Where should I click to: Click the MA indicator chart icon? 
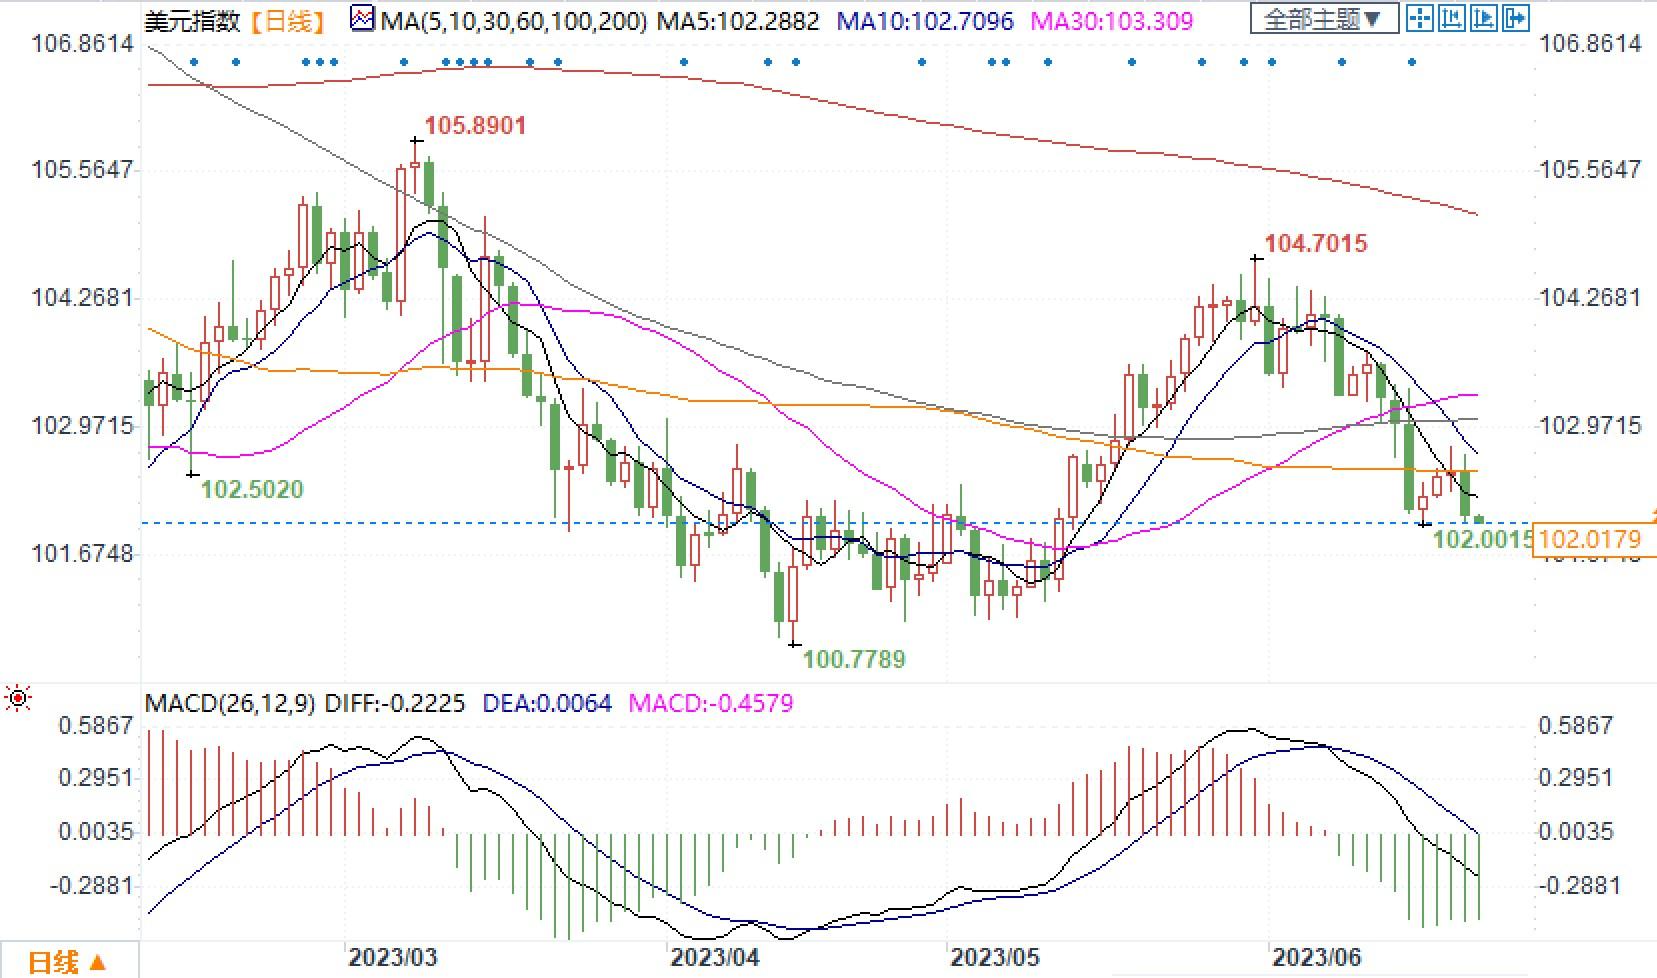362,19
